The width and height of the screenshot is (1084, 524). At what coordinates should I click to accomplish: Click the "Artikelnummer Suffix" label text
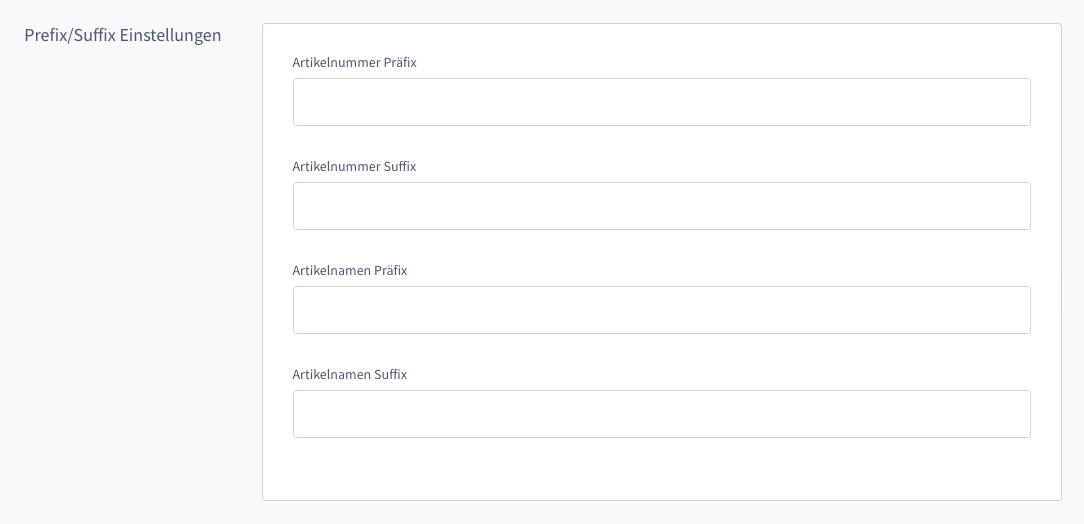(x=354, y=166)
